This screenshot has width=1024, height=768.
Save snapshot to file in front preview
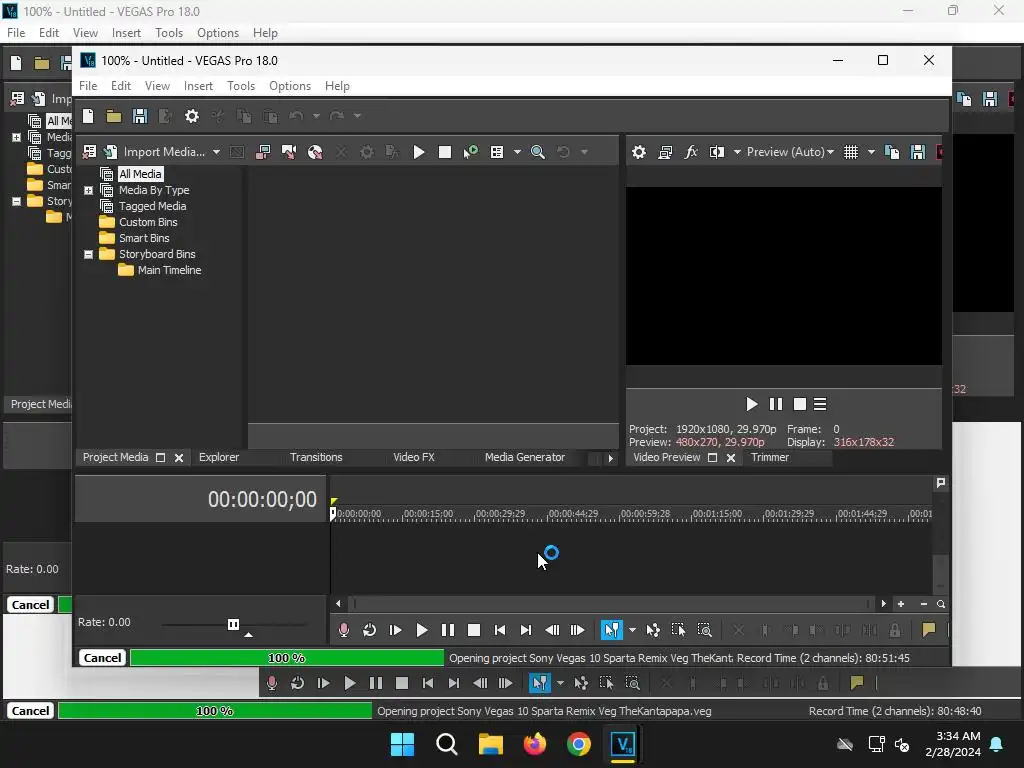(918, 152)
